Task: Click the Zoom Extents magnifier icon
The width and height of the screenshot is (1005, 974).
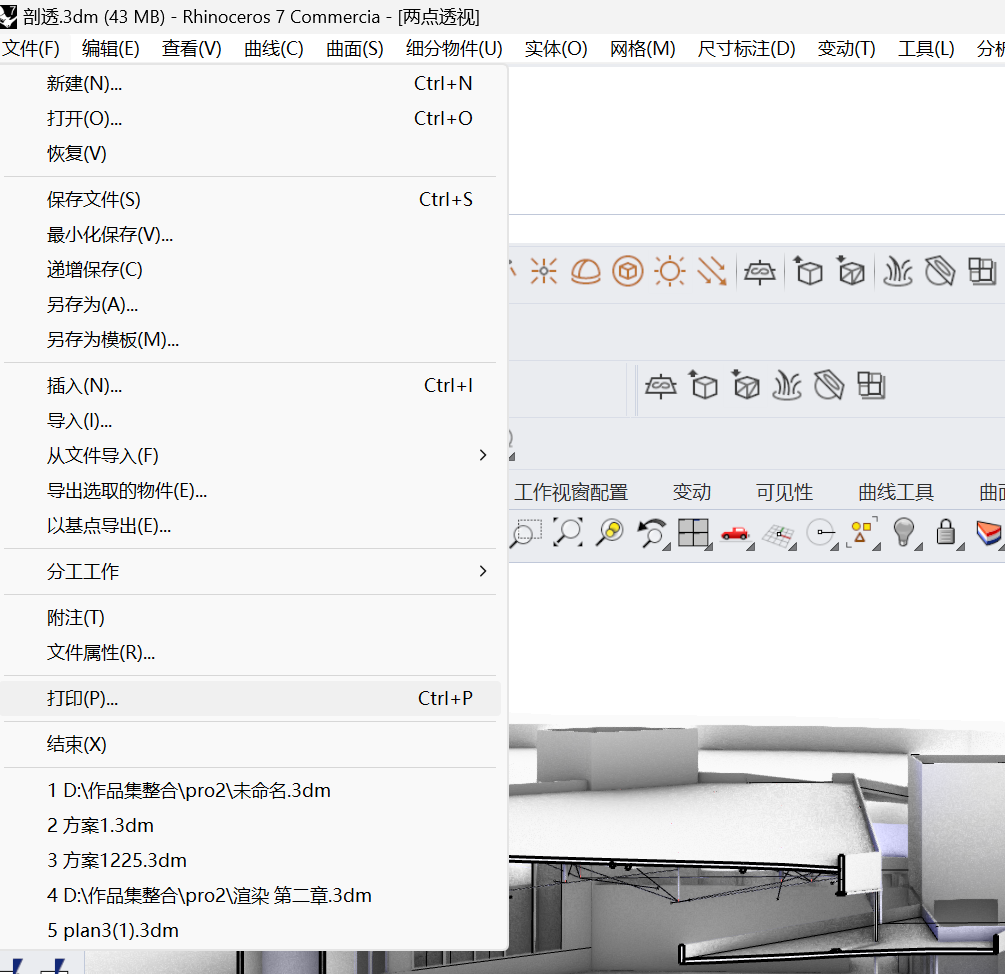Action: pos(568,533)
